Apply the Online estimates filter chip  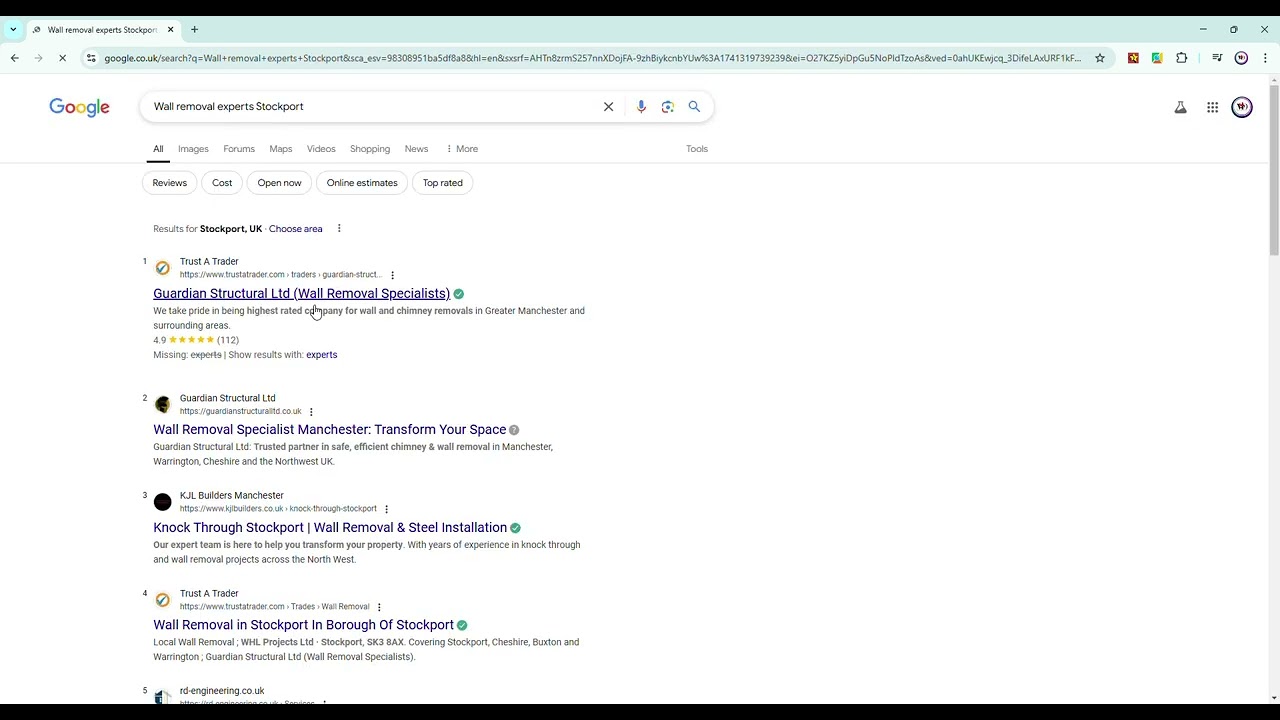coord(362,183)
